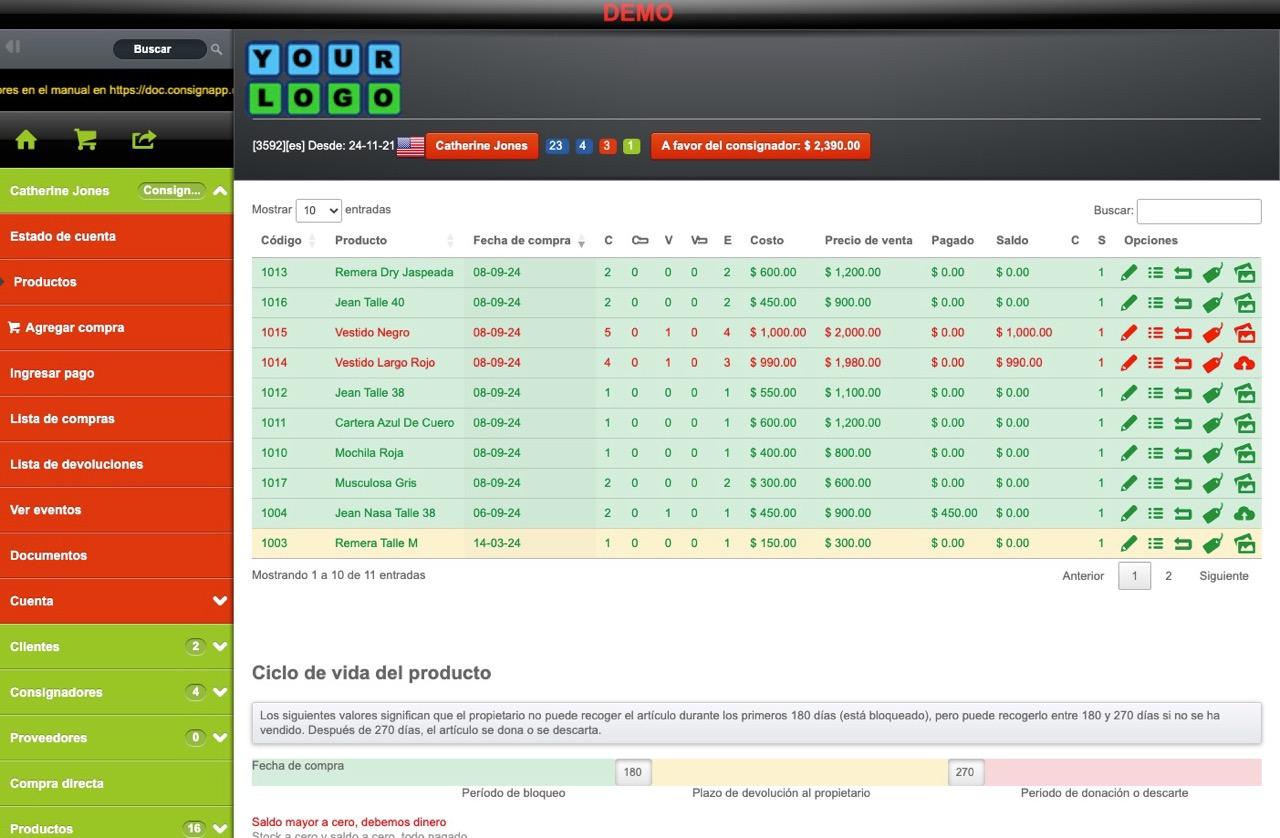
Task: Click the red pencil icon for Vestido Negro
Action: [x=1129, y=333]
